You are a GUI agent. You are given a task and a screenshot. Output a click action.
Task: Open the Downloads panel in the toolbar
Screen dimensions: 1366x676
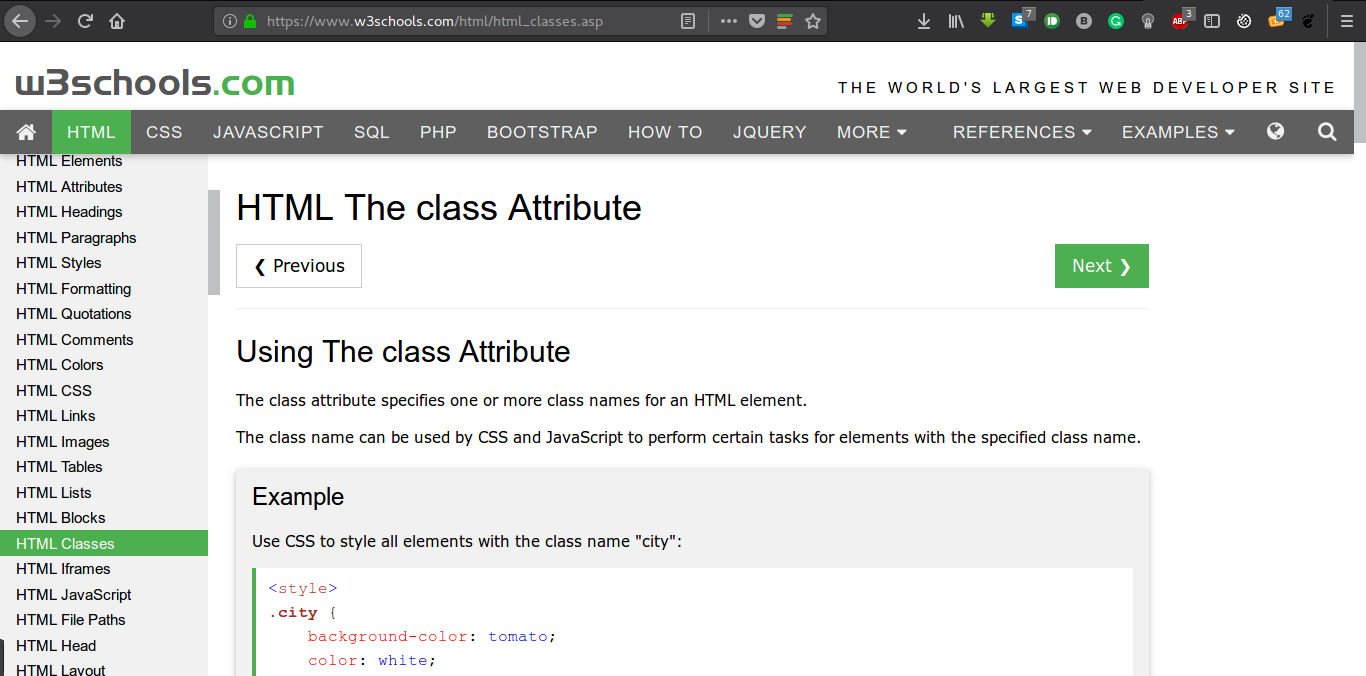(x=923, y=20)
